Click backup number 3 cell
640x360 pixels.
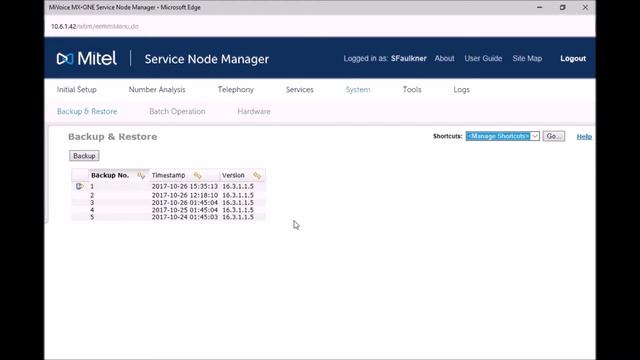[92, 202]
